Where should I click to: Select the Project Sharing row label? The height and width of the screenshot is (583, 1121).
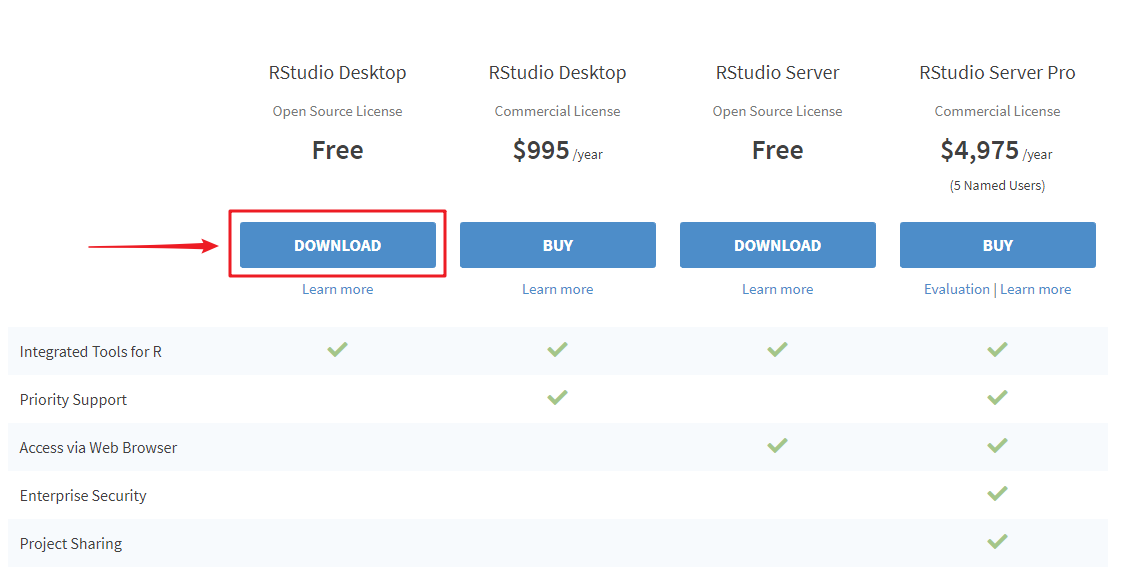(71, 544)
